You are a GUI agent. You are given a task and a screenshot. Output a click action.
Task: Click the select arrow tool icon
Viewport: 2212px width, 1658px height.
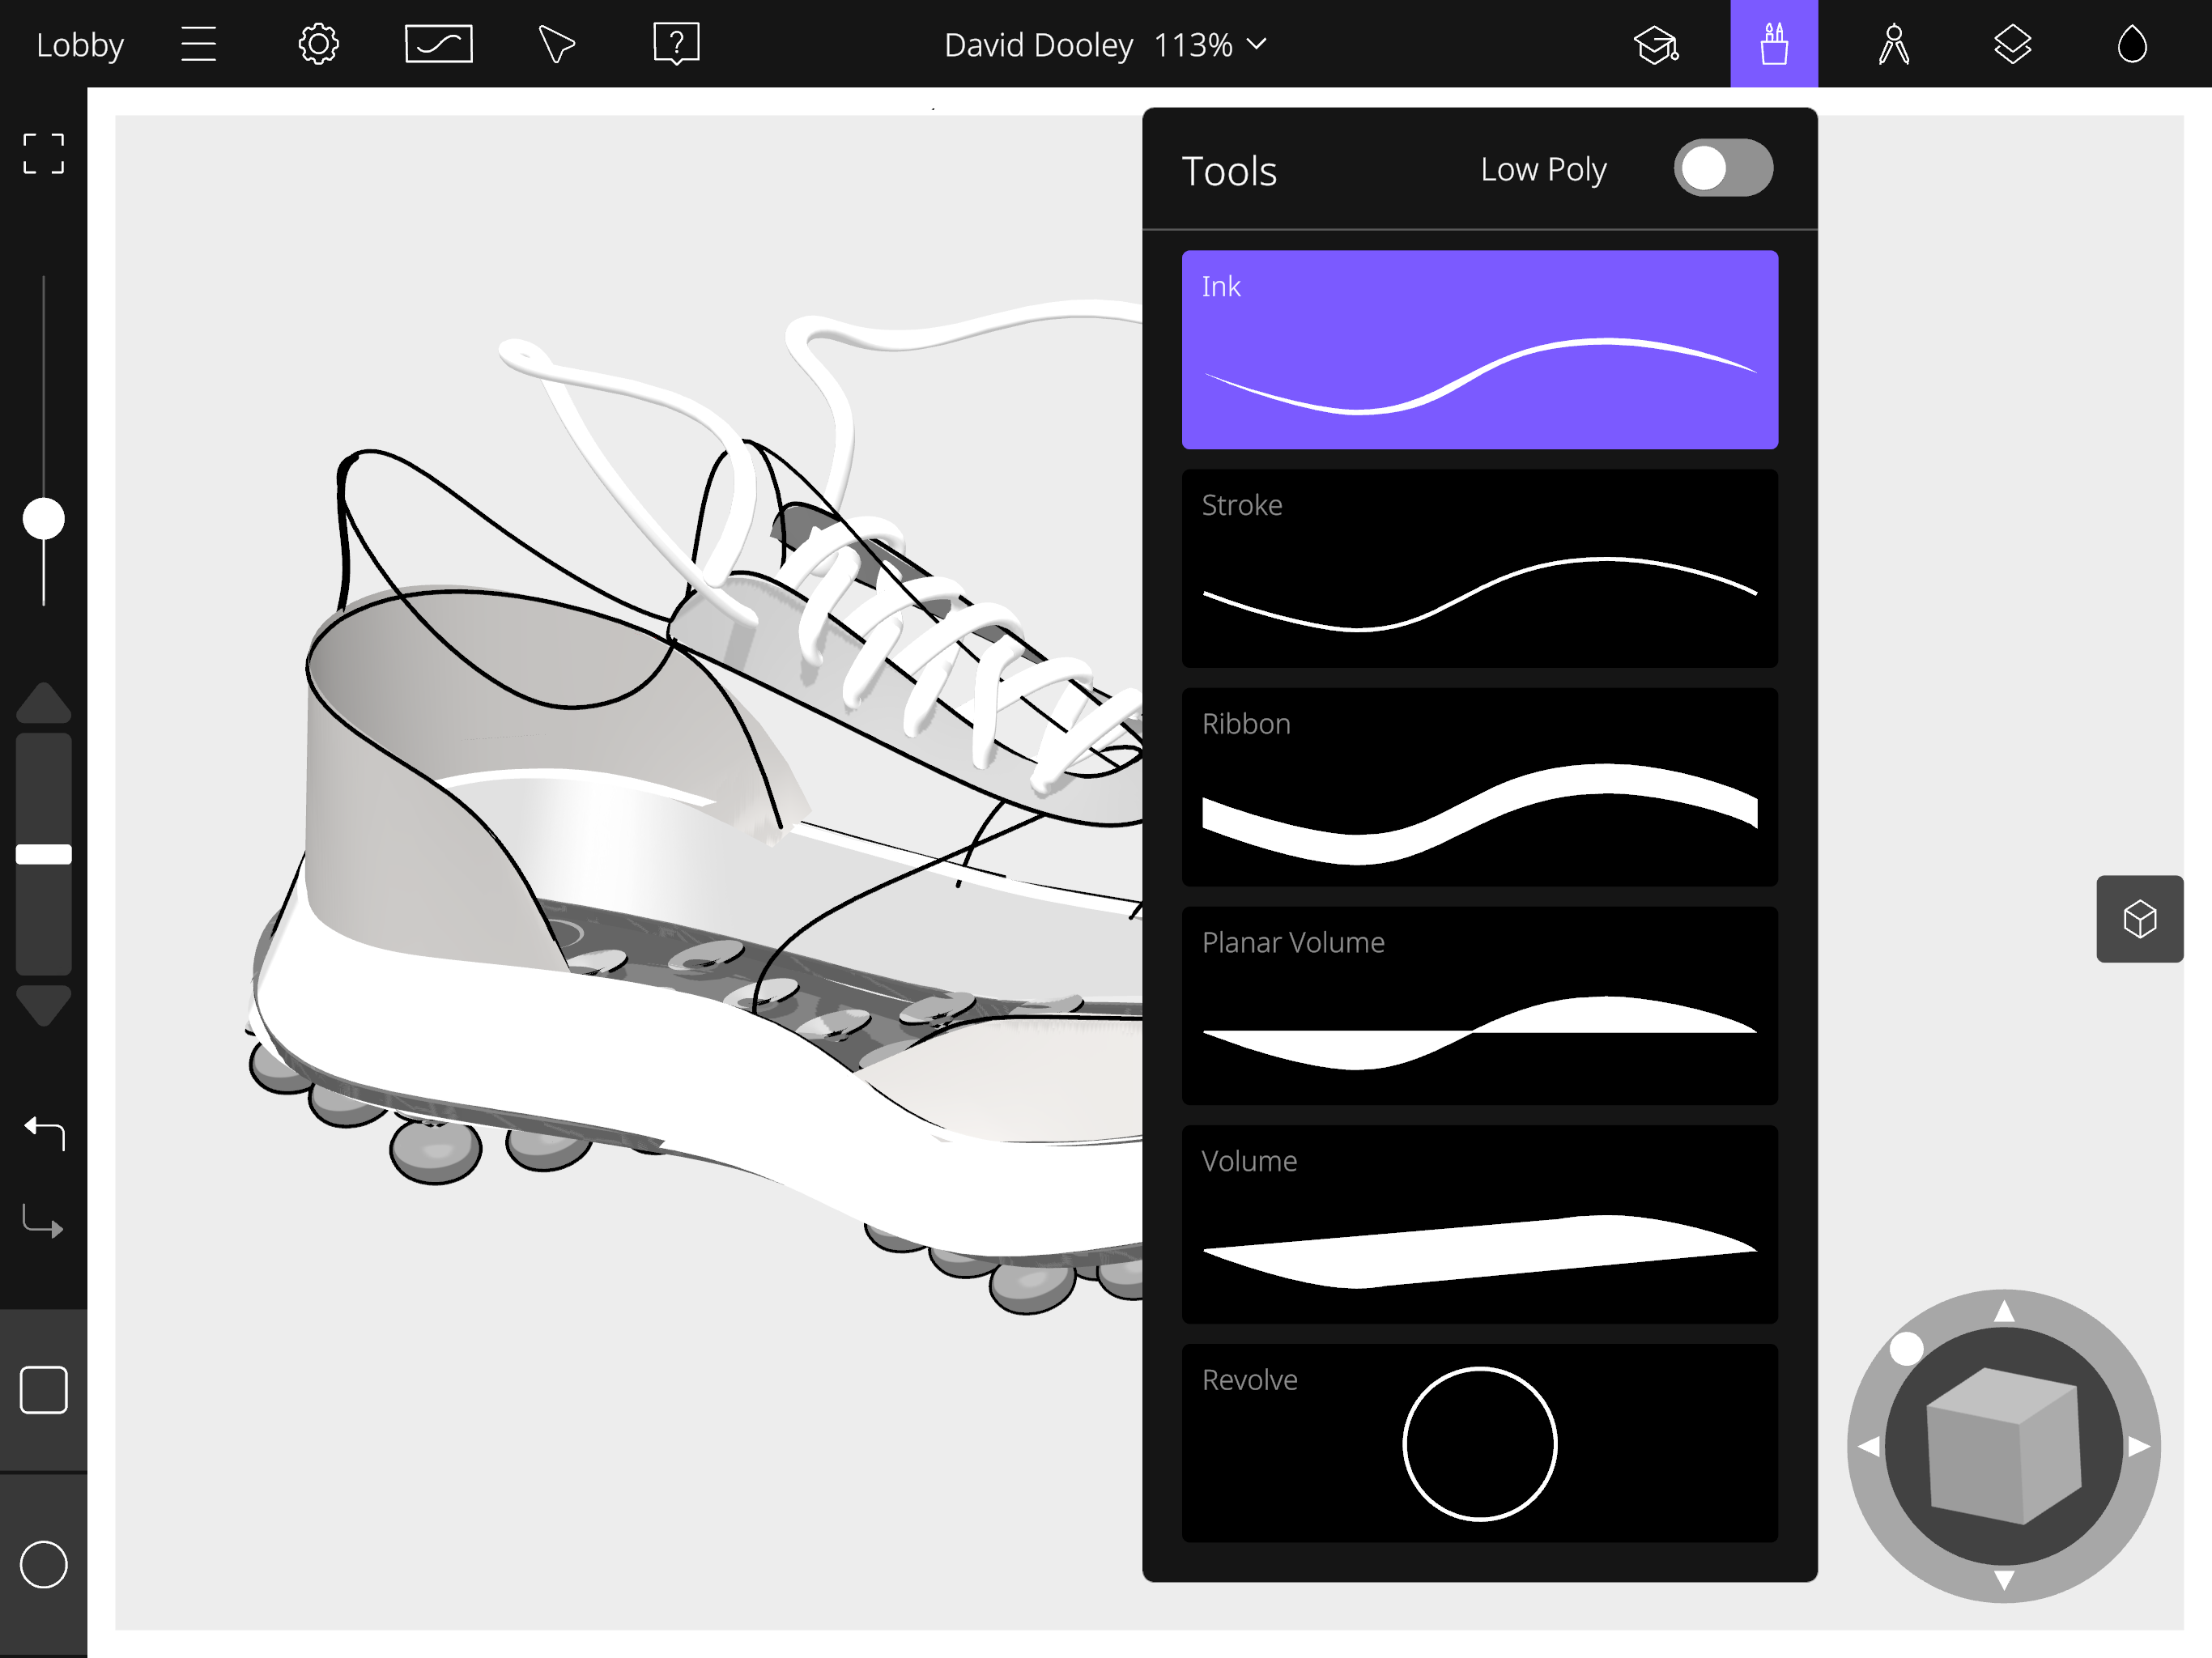tap(556, 44)
